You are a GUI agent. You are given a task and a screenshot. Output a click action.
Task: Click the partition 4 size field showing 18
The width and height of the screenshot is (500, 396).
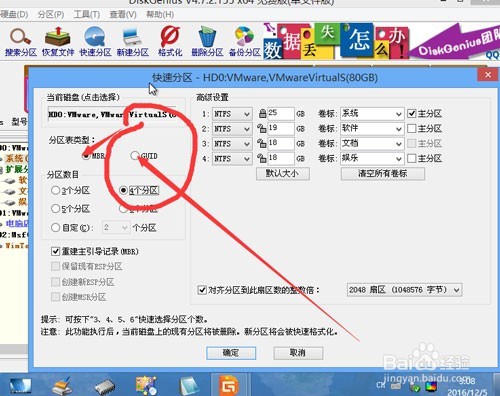tap(281, 158)
